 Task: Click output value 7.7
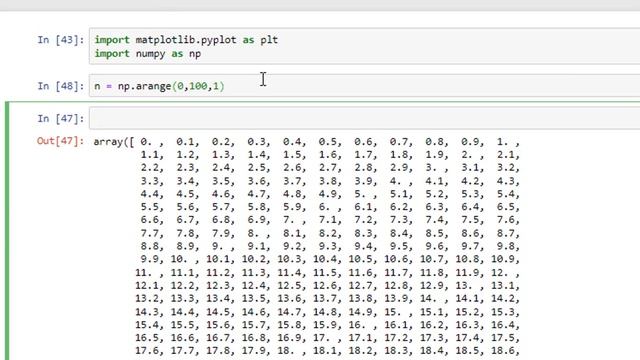click(150, 233)
